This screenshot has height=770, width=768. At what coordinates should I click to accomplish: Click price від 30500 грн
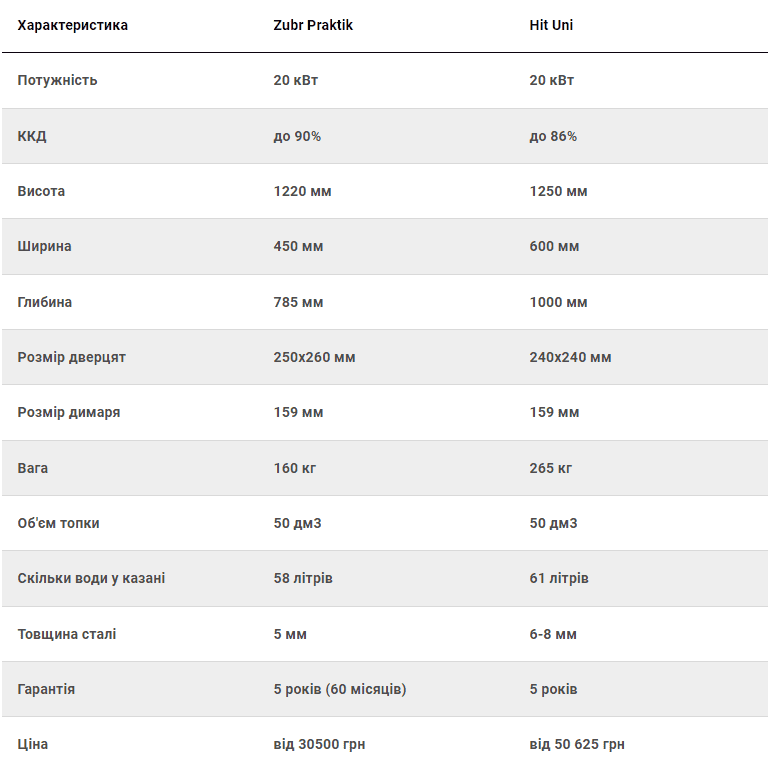[x=319, y=744]
